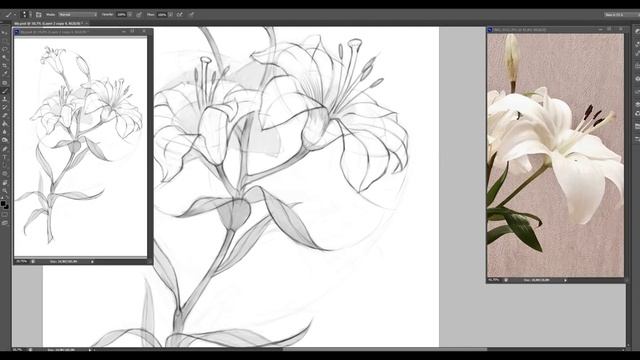The image size is (640, 360).
Task: Select the Crop tool
Action: (x=4, y=66)
